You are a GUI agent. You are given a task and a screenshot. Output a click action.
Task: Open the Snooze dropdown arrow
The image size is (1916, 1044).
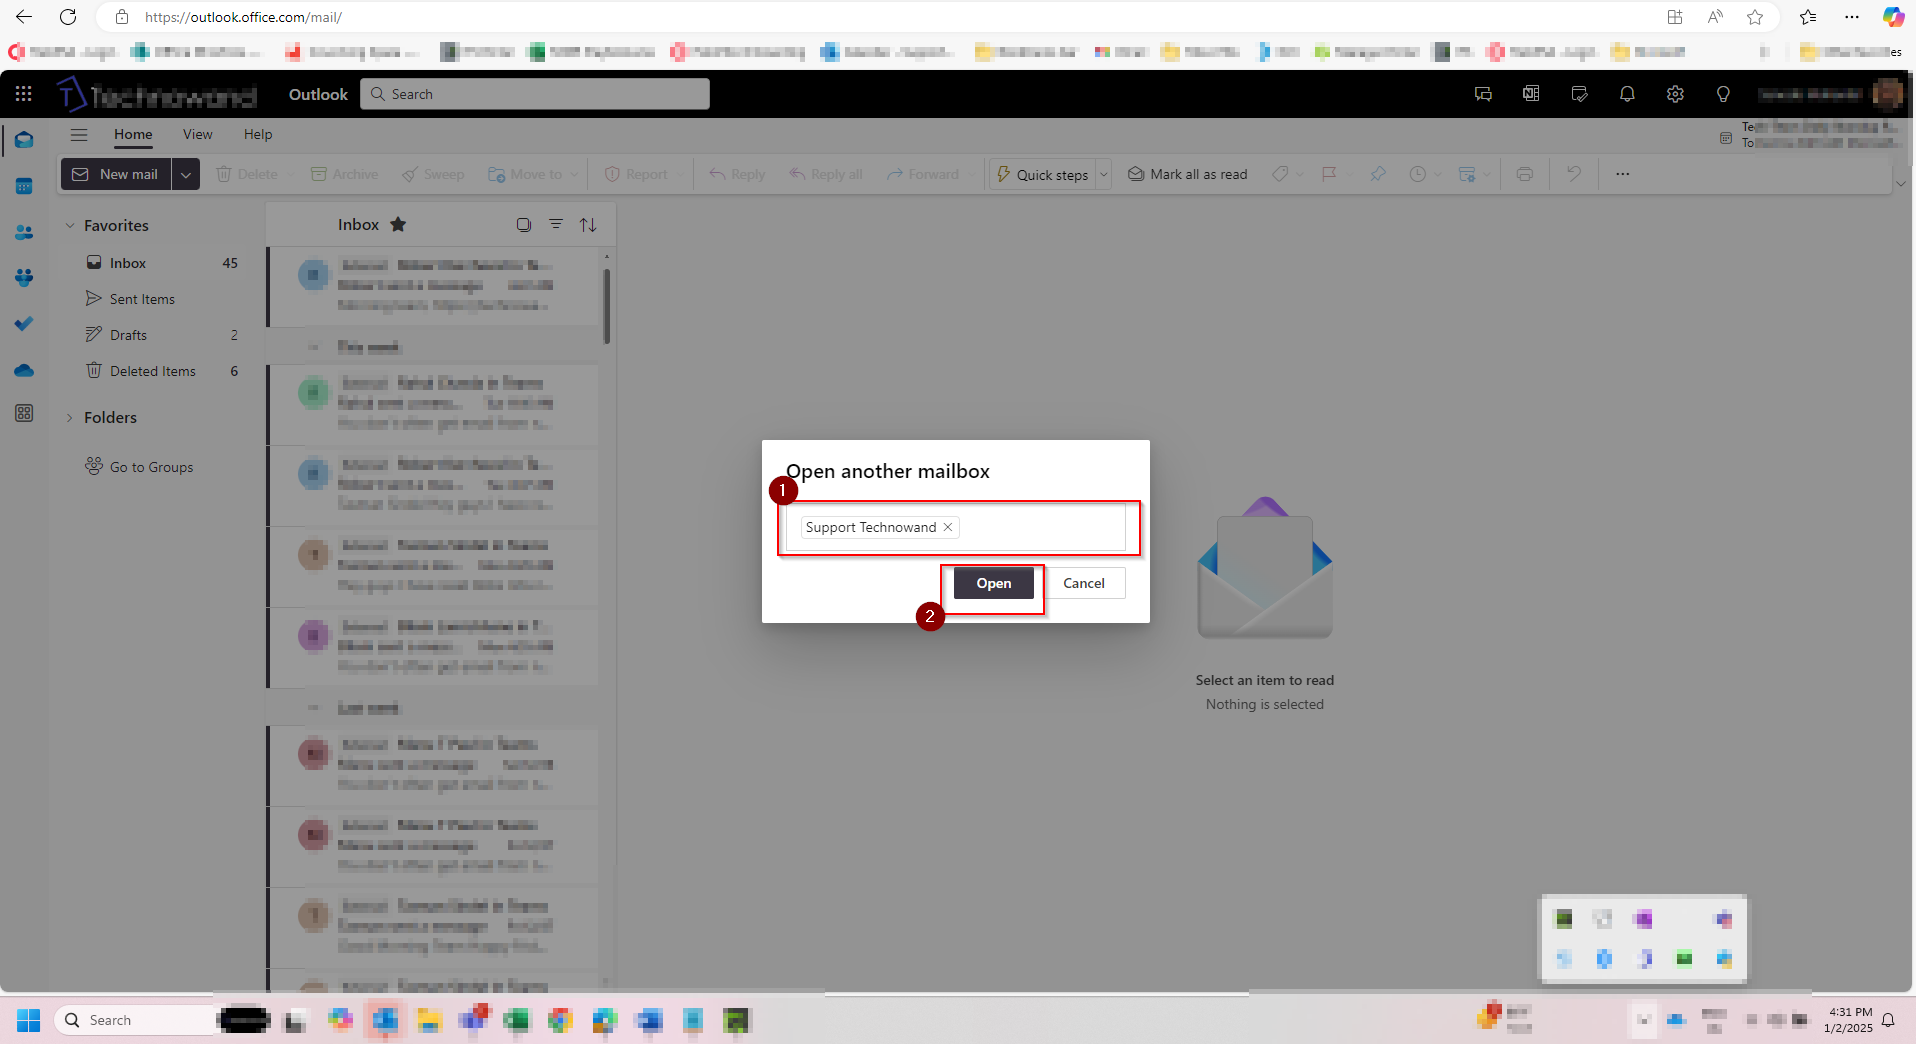1438,174
